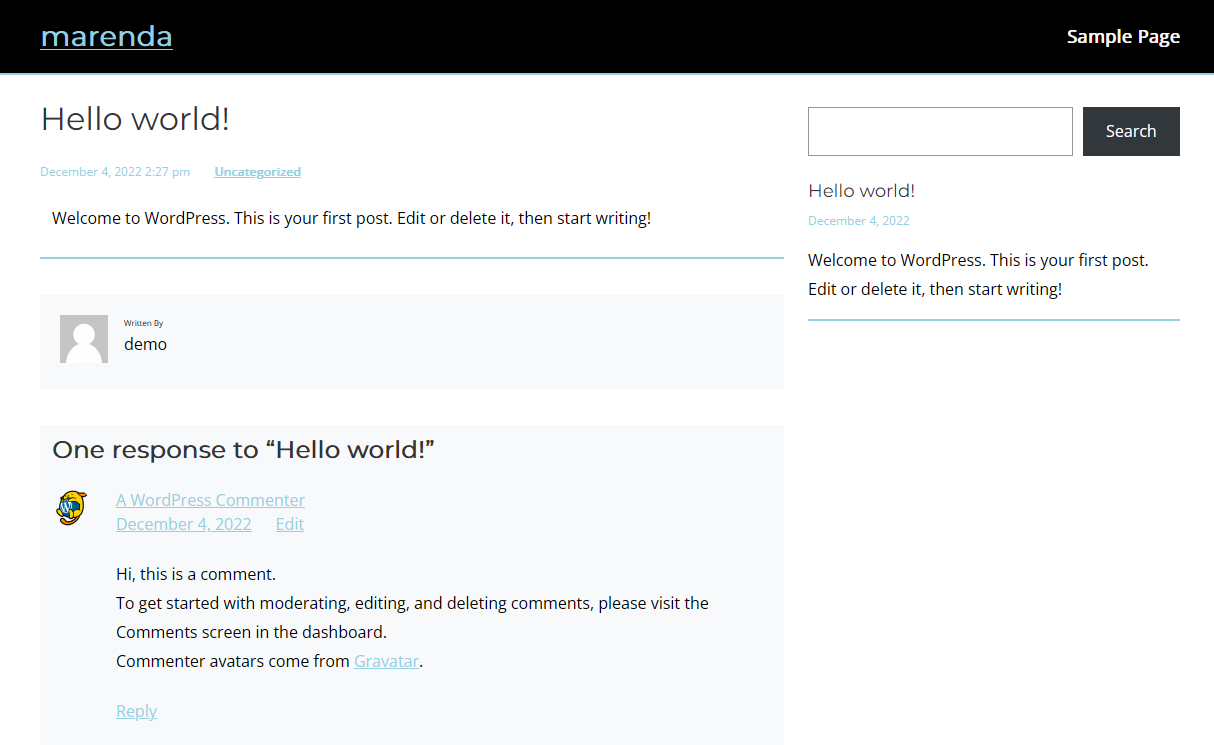1214x745 pixels.
Task: Click the sidebar Welcome to WordPress excerpt
Action: [978, 275]
